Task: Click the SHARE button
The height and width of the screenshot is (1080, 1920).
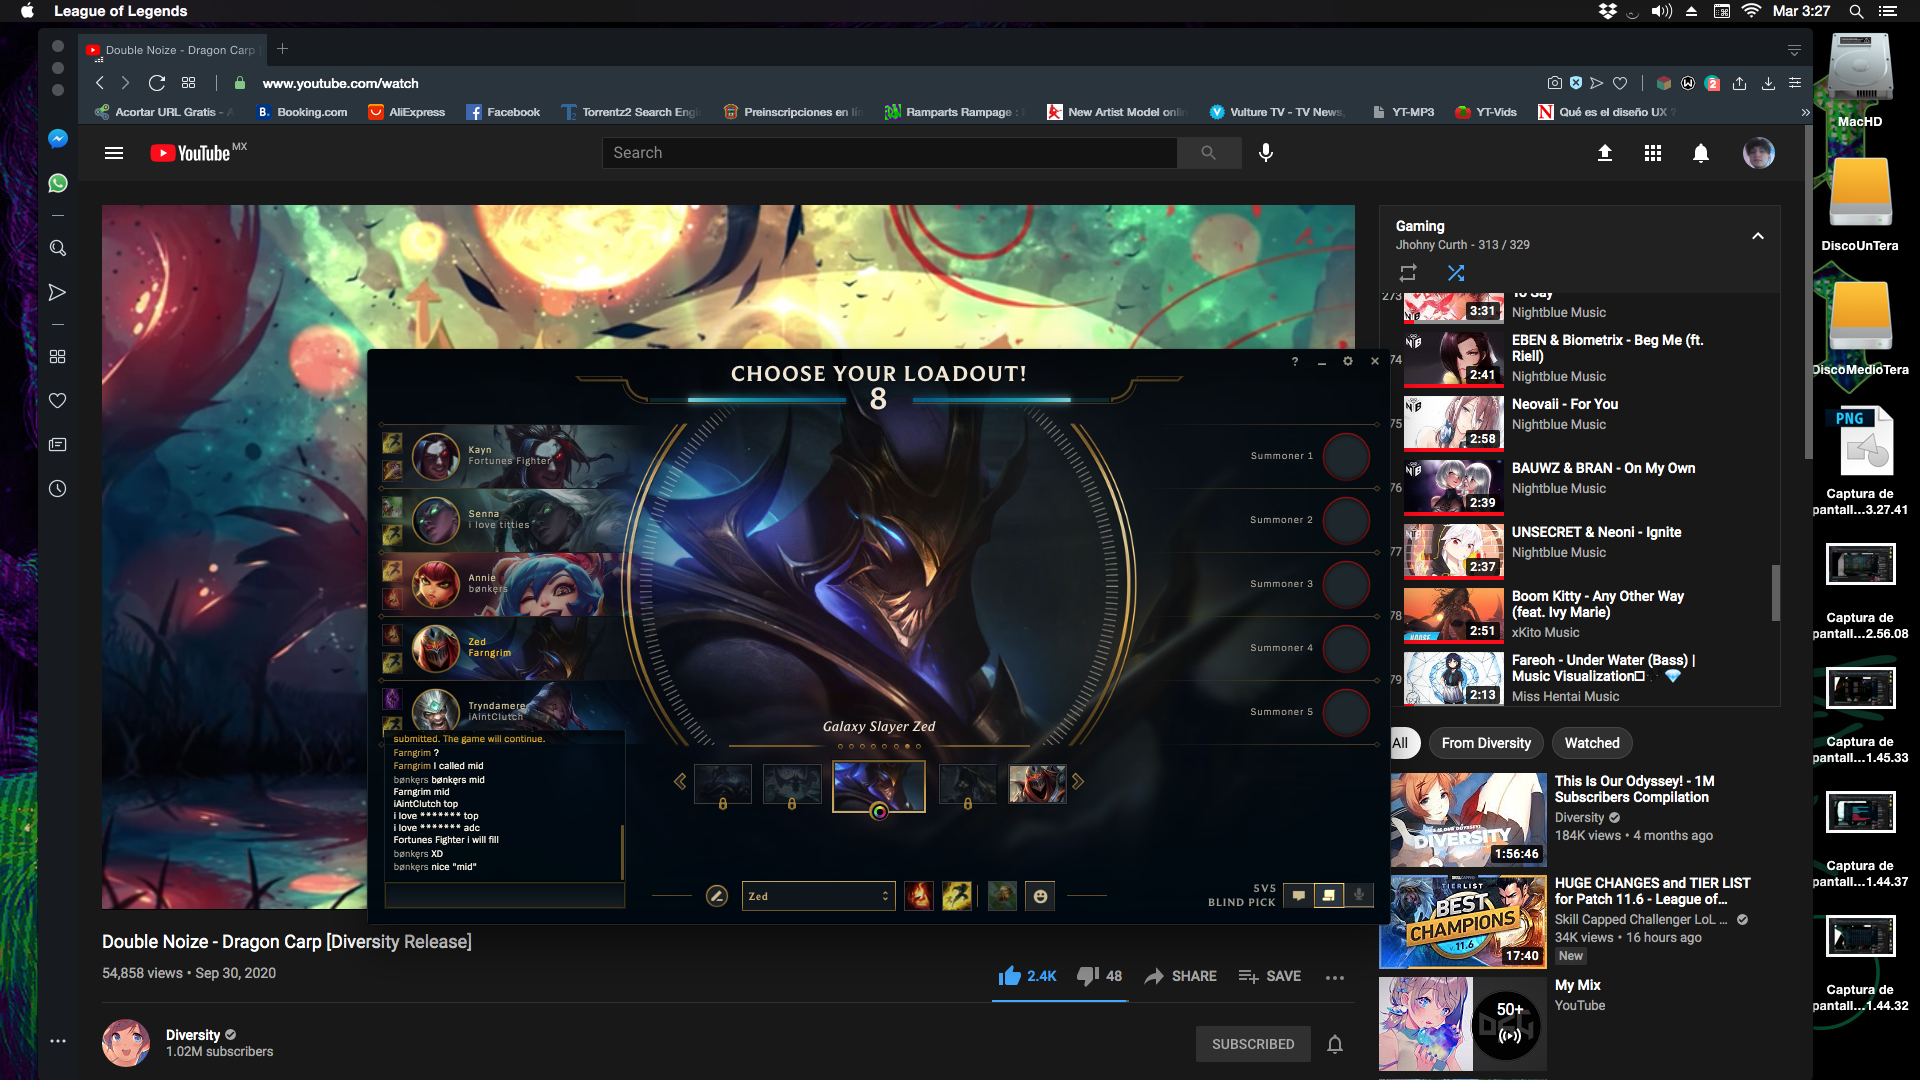Action: [1181, 976]
